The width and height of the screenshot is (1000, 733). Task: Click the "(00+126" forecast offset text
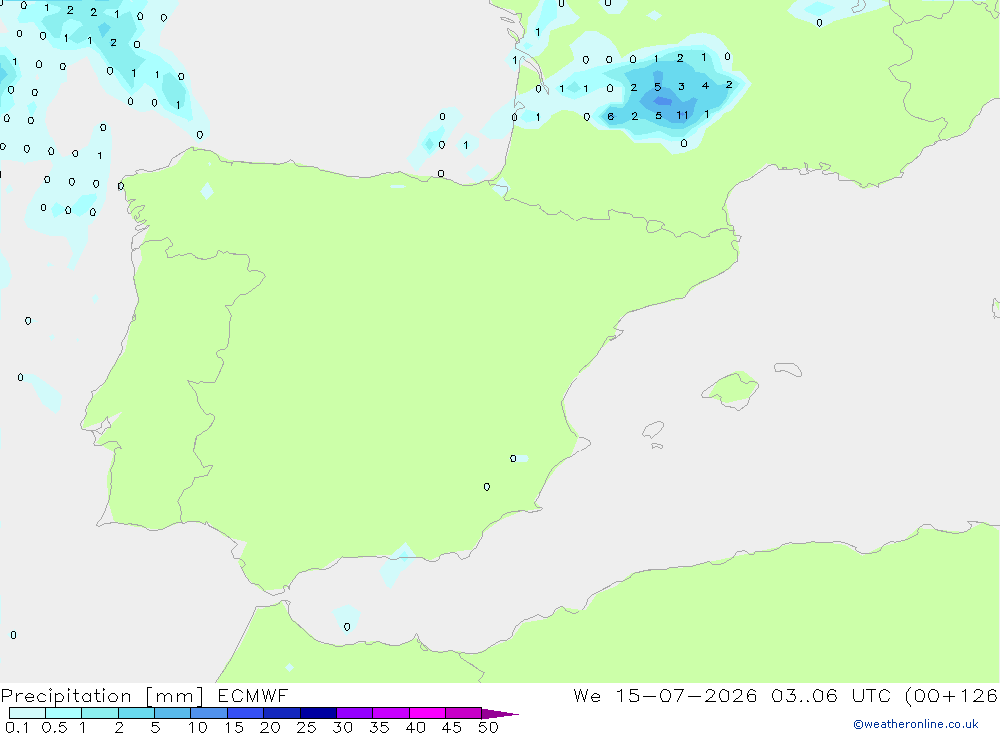click(952, 695)
